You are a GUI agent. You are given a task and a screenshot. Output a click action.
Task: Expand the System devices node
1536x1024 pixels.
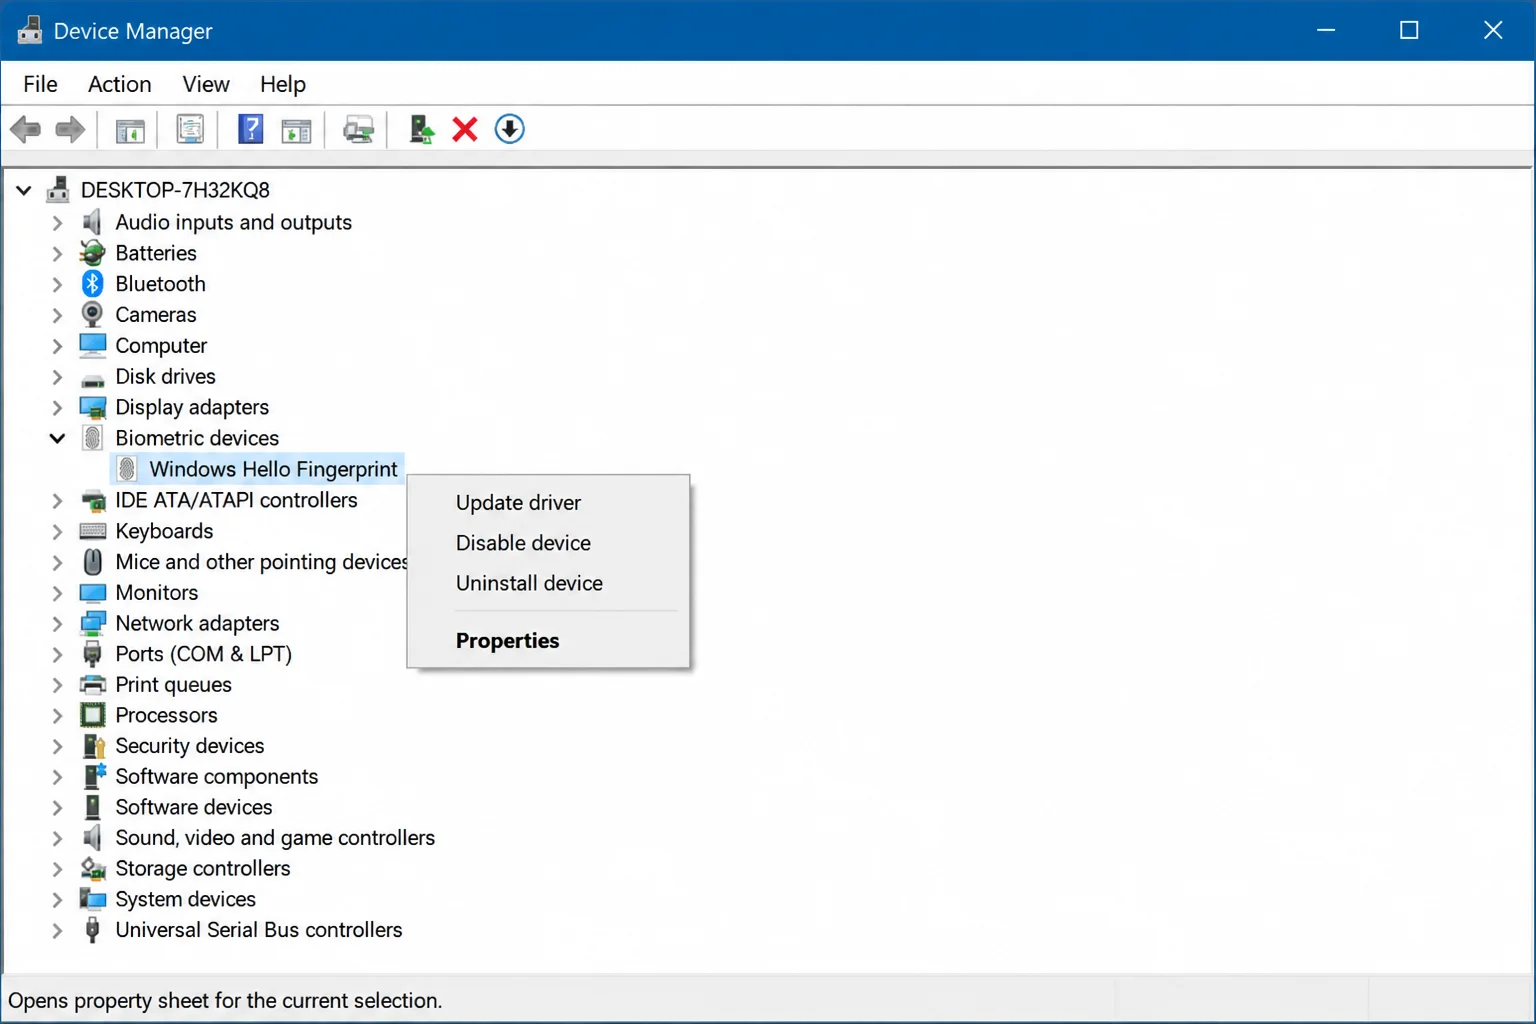[x=57, y=900]
